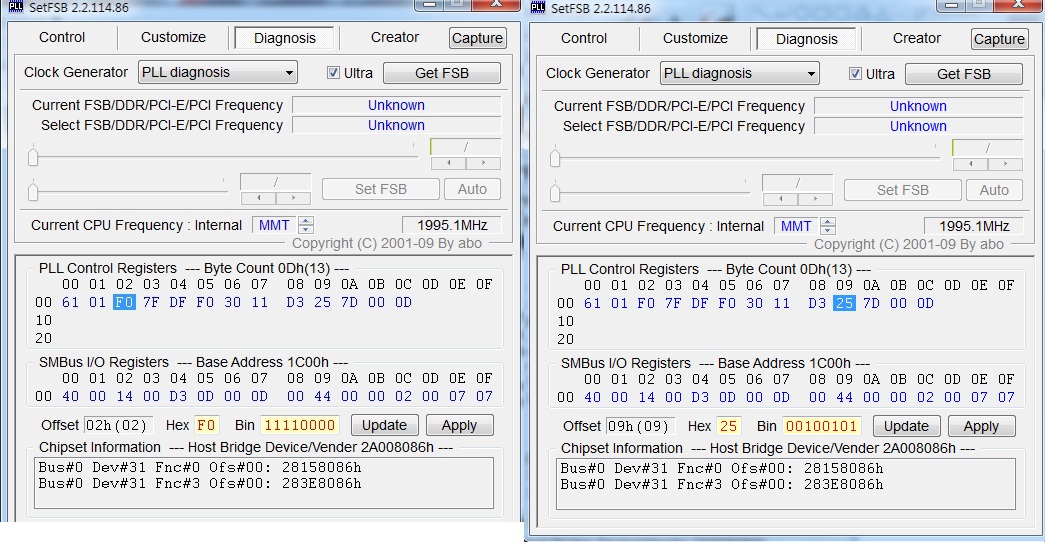Image resolution: width=1046 pixels, height=543 pixels.
Task: Click the Set FSB button in left window
Action: pos(380,189)
